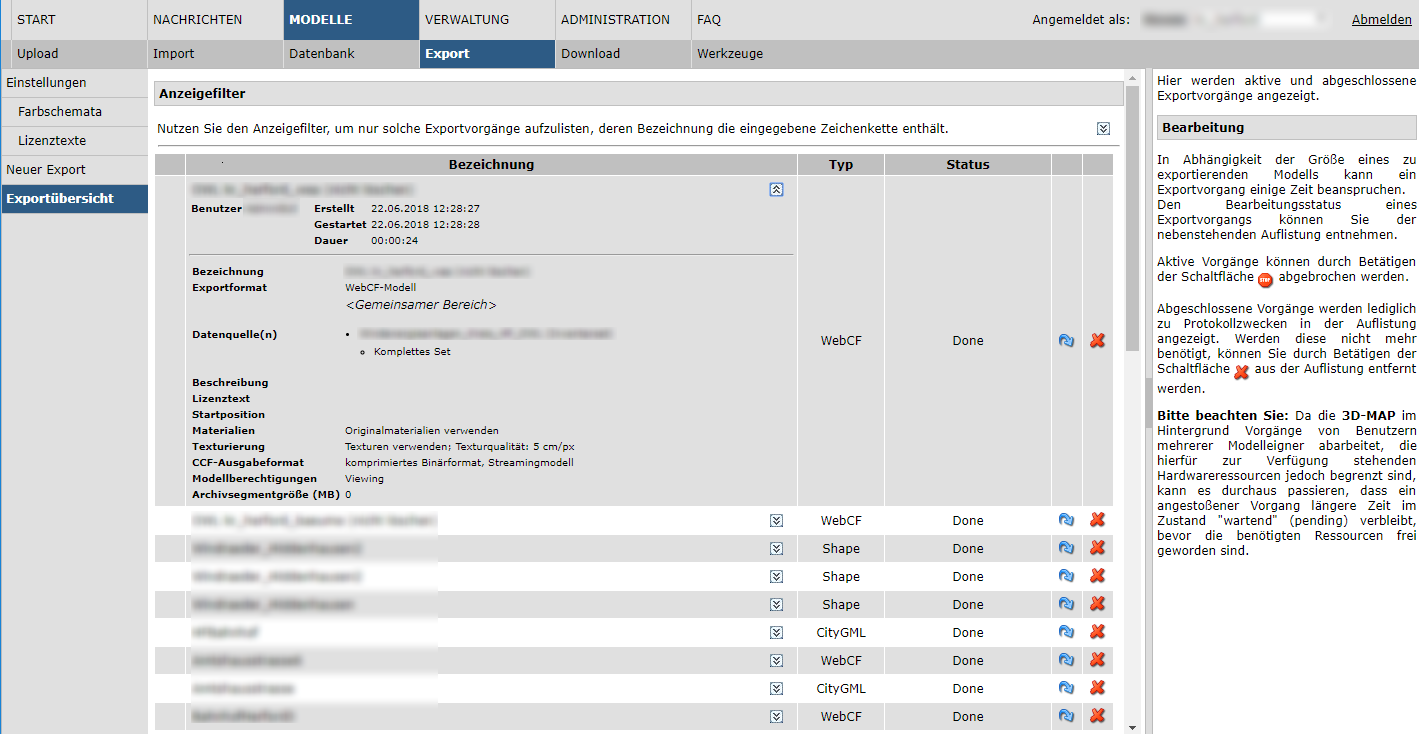1419x734 pixels.
Task: Restart the expanded WebCF export at top
Action: 1066,341
